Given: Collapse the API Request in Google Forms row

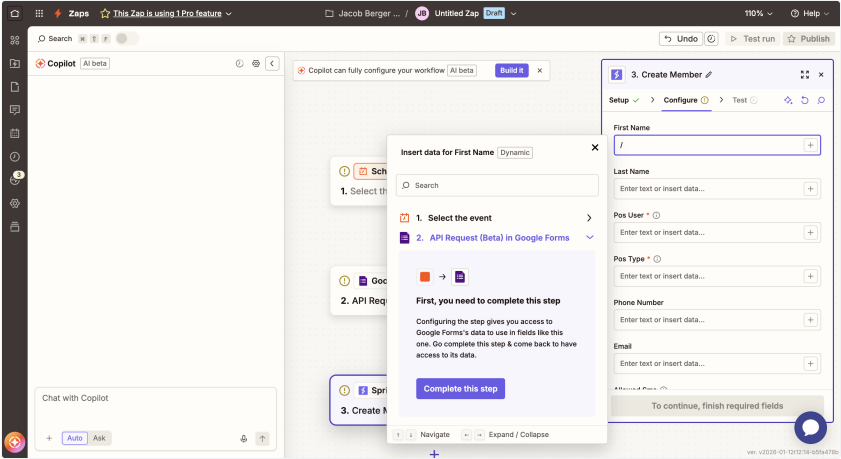Looking at the screenshot, I should coord(496,238).
